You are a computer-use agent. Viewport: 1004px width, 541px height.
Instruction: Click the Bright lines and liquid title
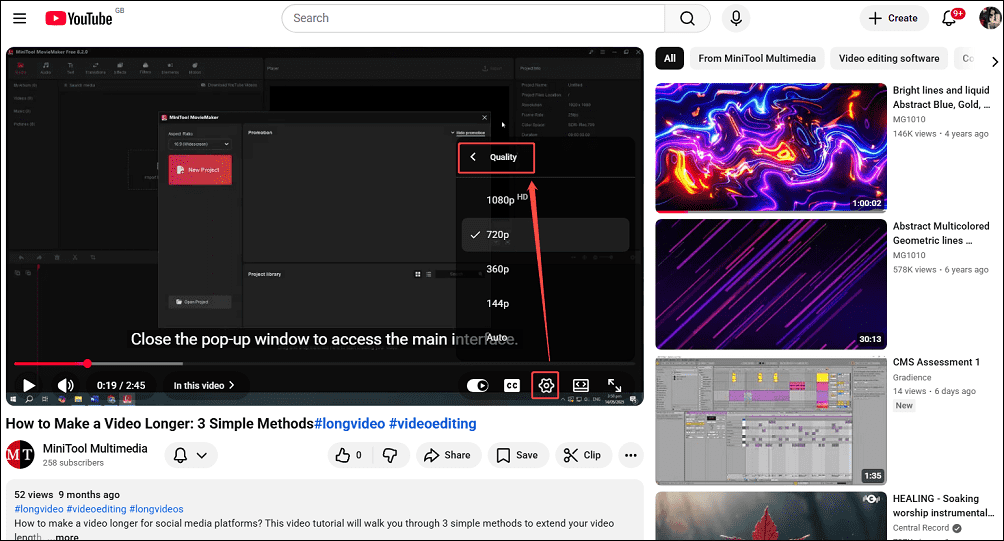point(941,97)
